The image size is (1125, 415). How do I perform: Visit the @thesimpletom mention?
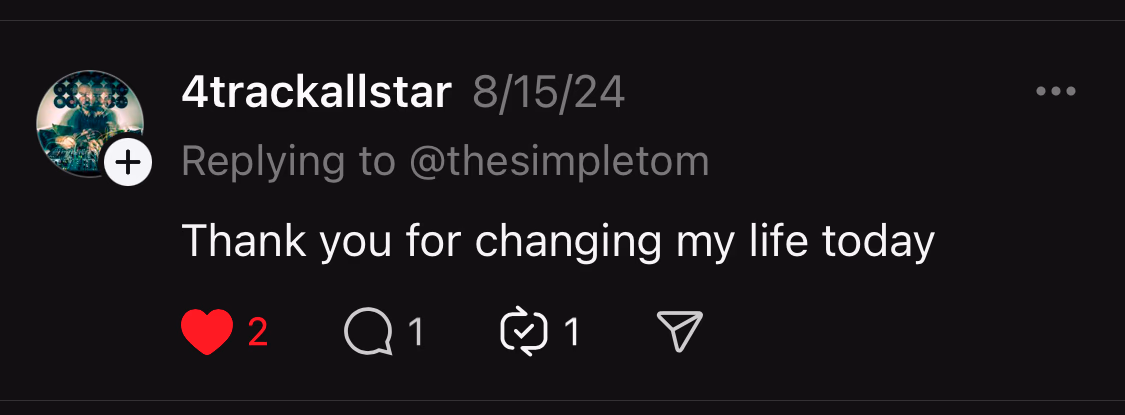coord(558,161)
